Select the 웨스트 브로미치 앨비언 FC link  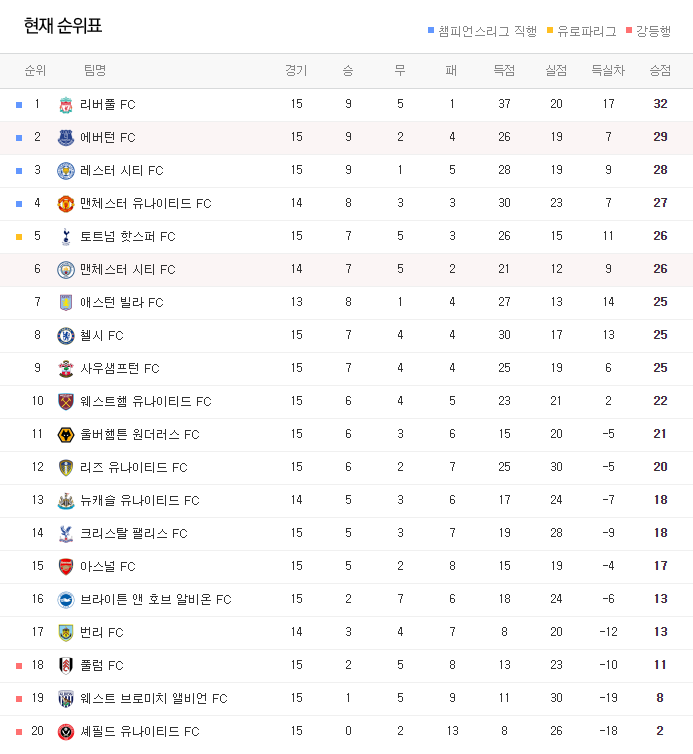[153, 698]
